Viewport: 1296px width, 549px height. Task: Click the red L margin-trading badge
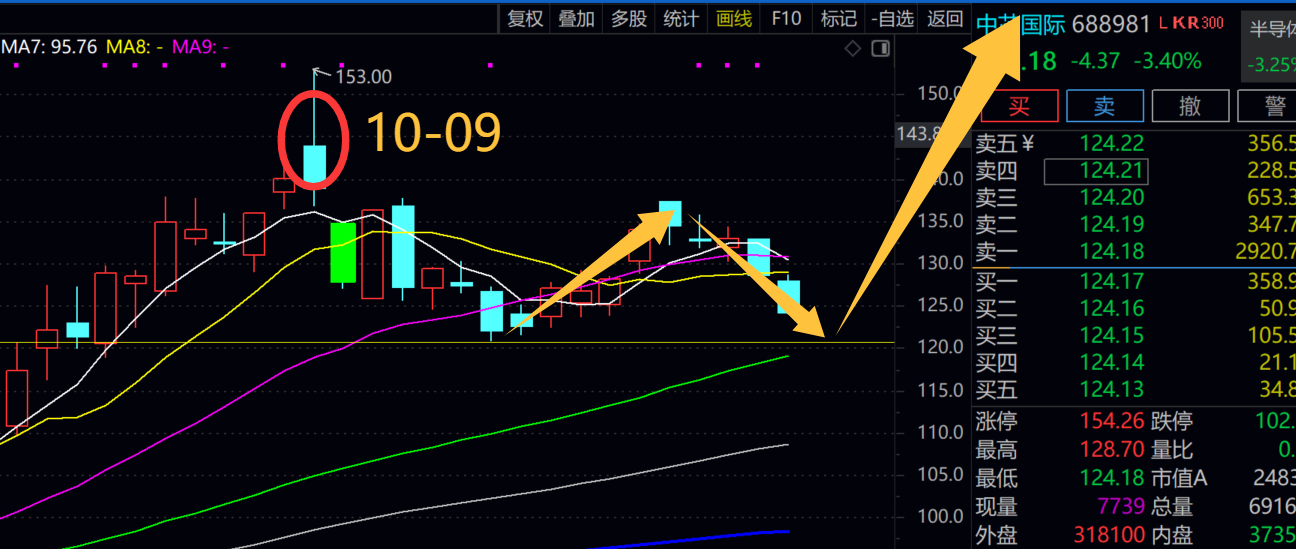coord(1164,23)
